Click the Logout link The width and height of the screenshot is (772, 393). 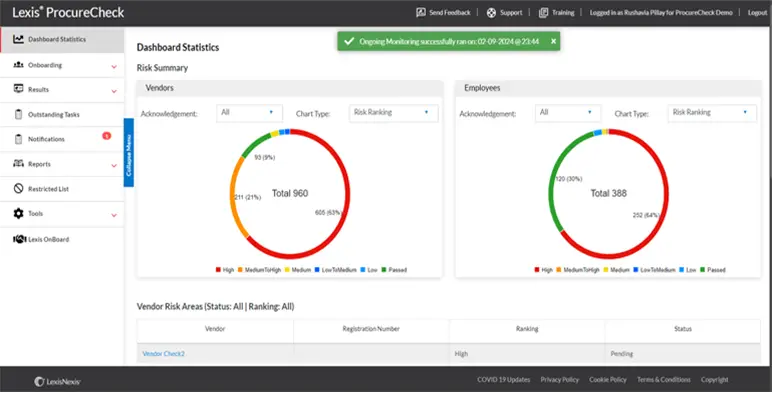pos(757,13)
